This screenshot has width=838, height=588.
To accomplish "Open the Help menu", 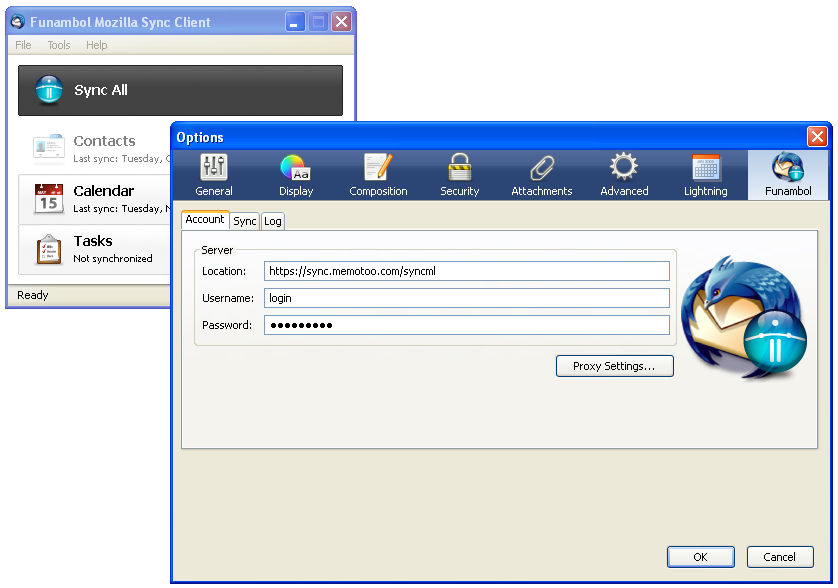I will click(x=97, y=45).
